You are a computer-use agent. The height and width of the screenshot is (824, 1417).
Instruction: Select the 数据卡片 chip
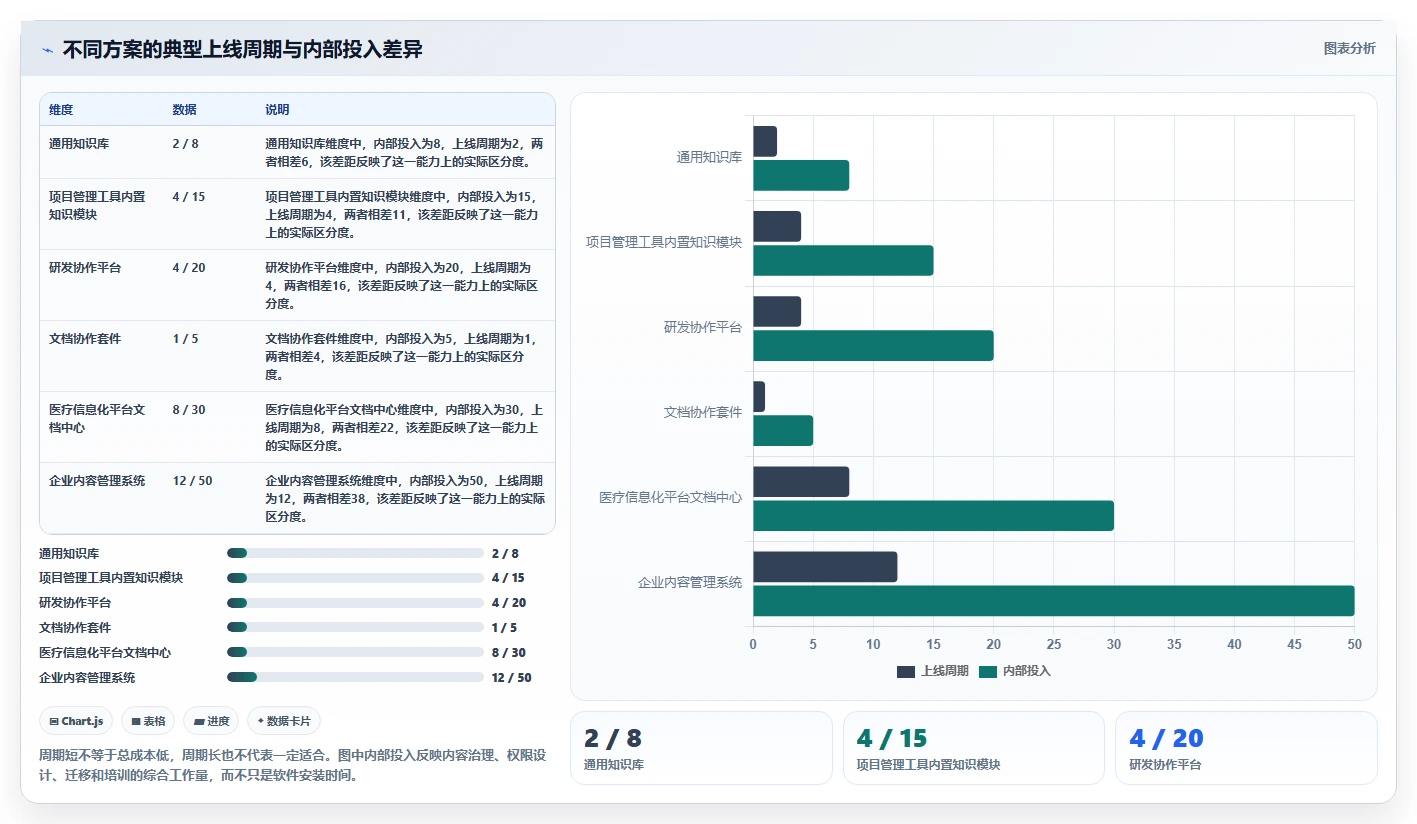tap(284, 721)
